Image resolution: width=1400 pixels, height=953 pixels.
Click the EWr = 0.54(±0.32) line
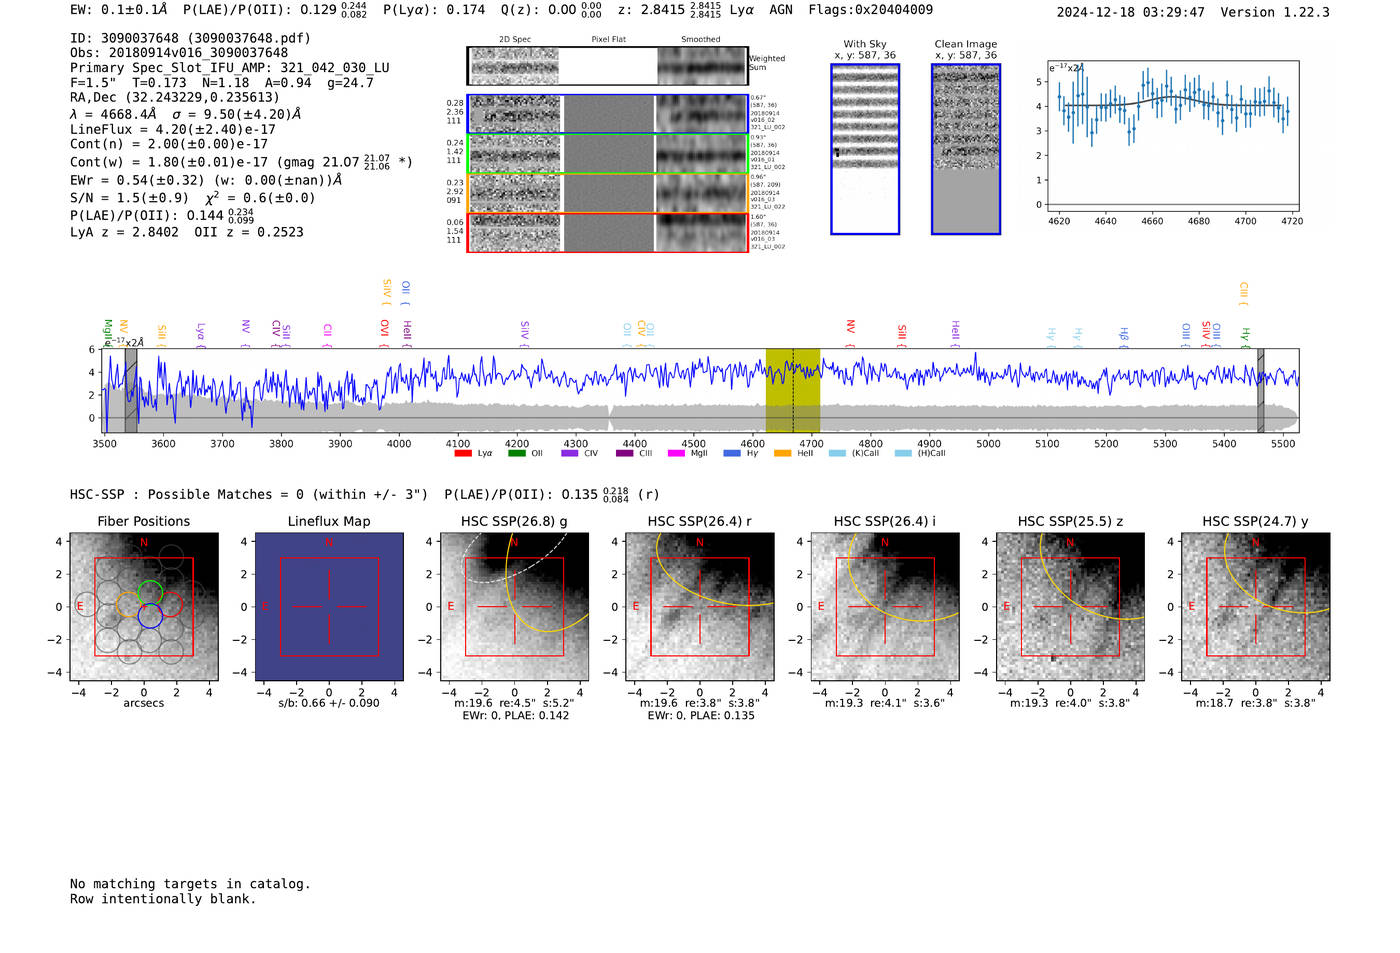pos(206,180)
